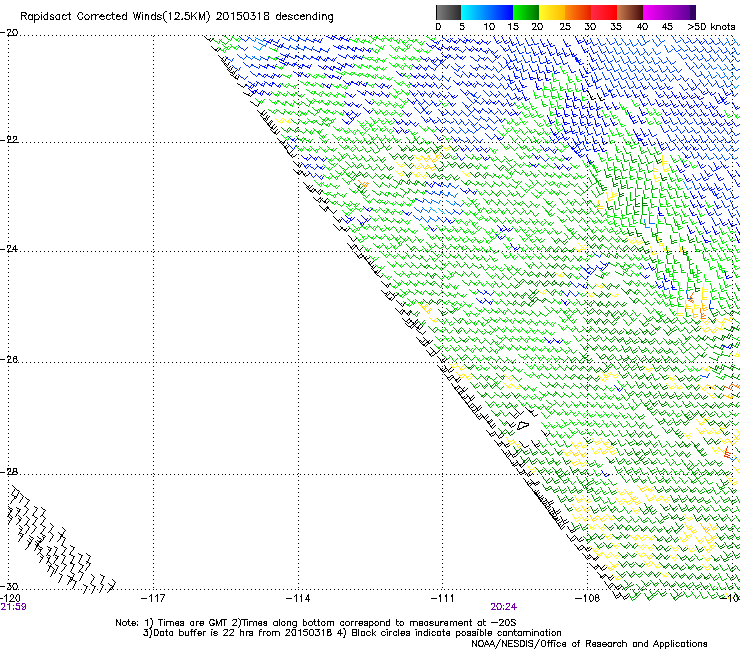Screen dimensions: 740x650
Task: Click the Rapidscat Corrected Winds title text
Action: (177, 17)
